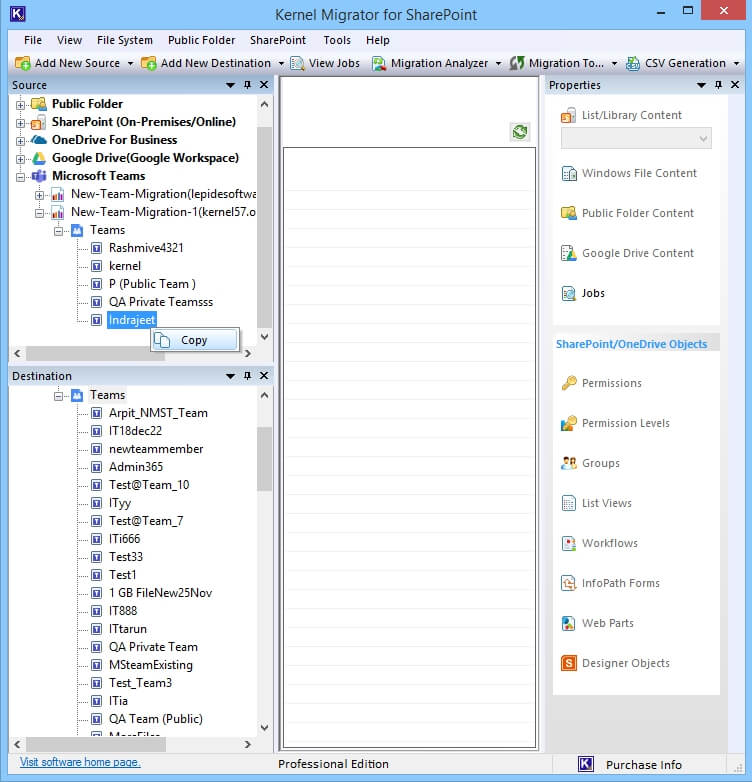Screen dimensions: 752x782
Task: Expand the OneDrive For Business node
Action: click(20, 141)
